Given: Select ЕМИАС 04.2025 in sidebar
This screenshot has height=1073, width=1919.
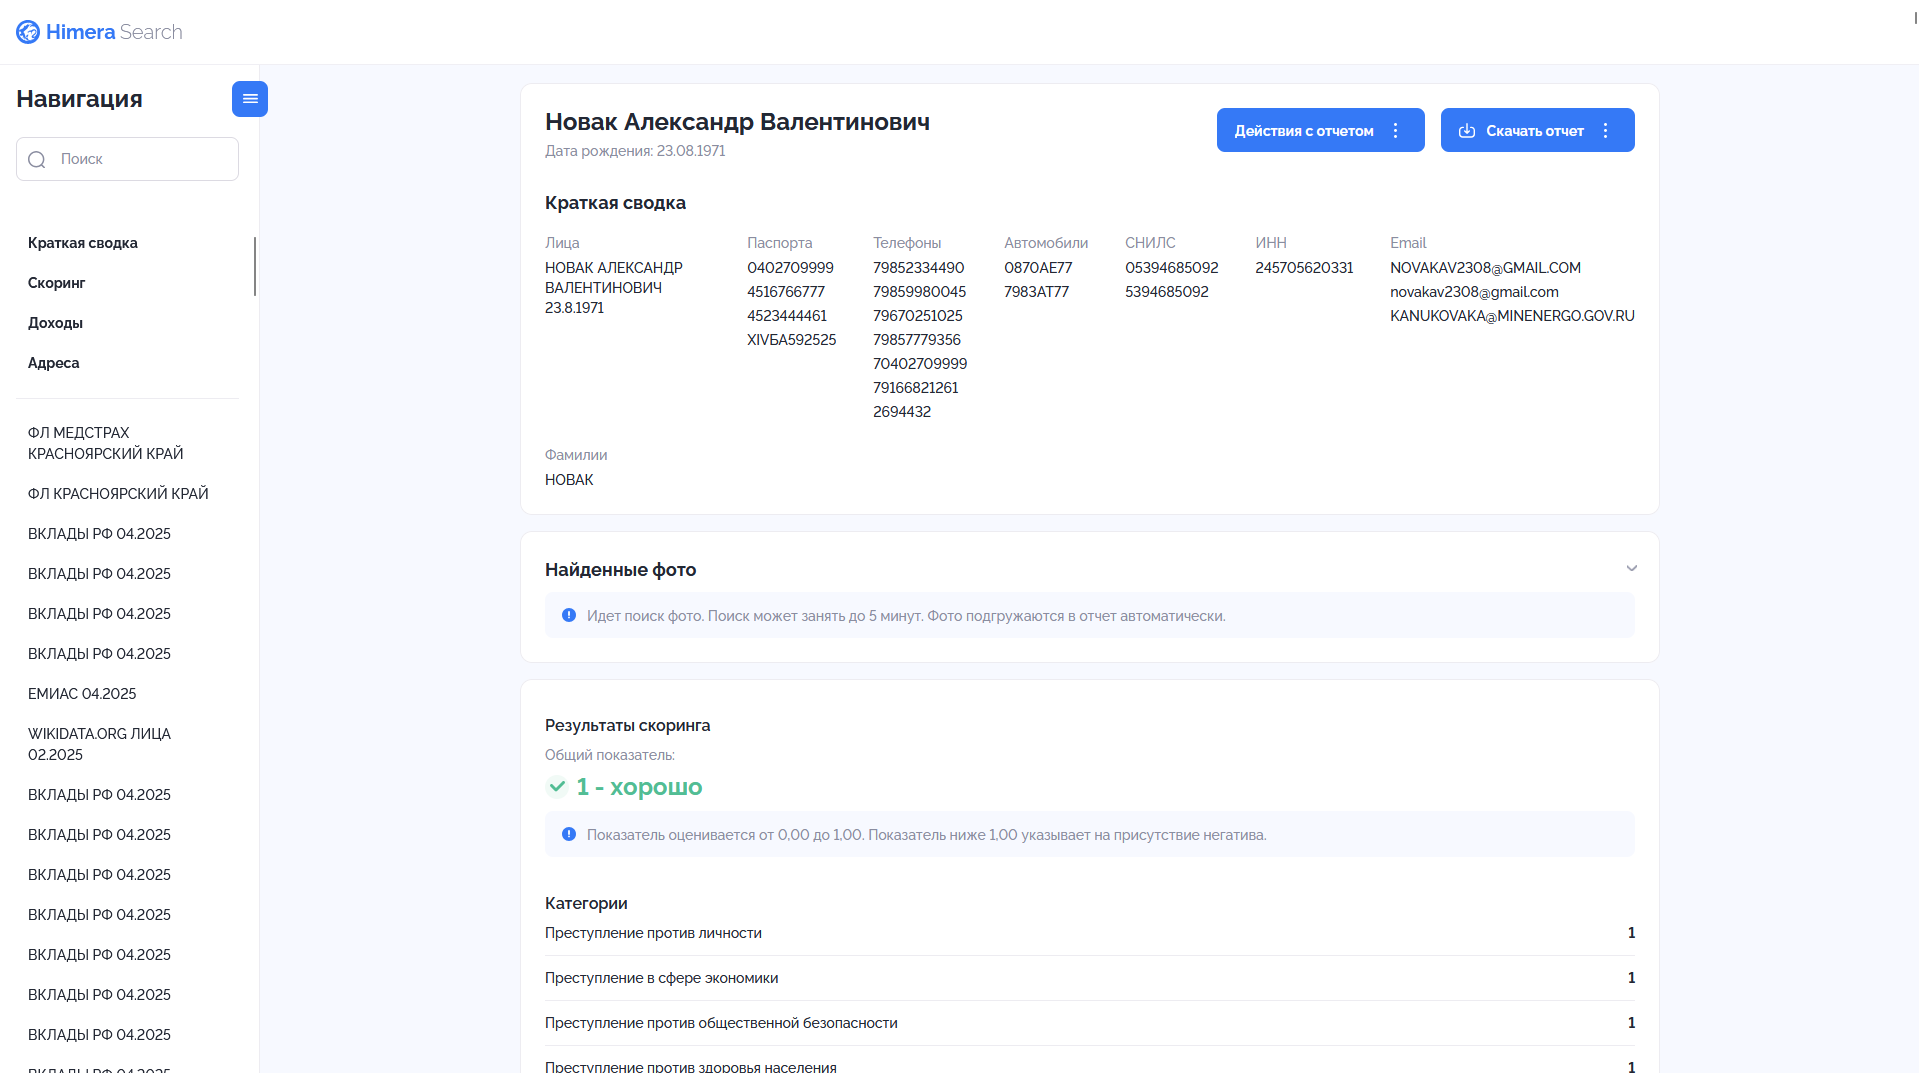Looking at the screenshot, I should (x=82, y=694).
